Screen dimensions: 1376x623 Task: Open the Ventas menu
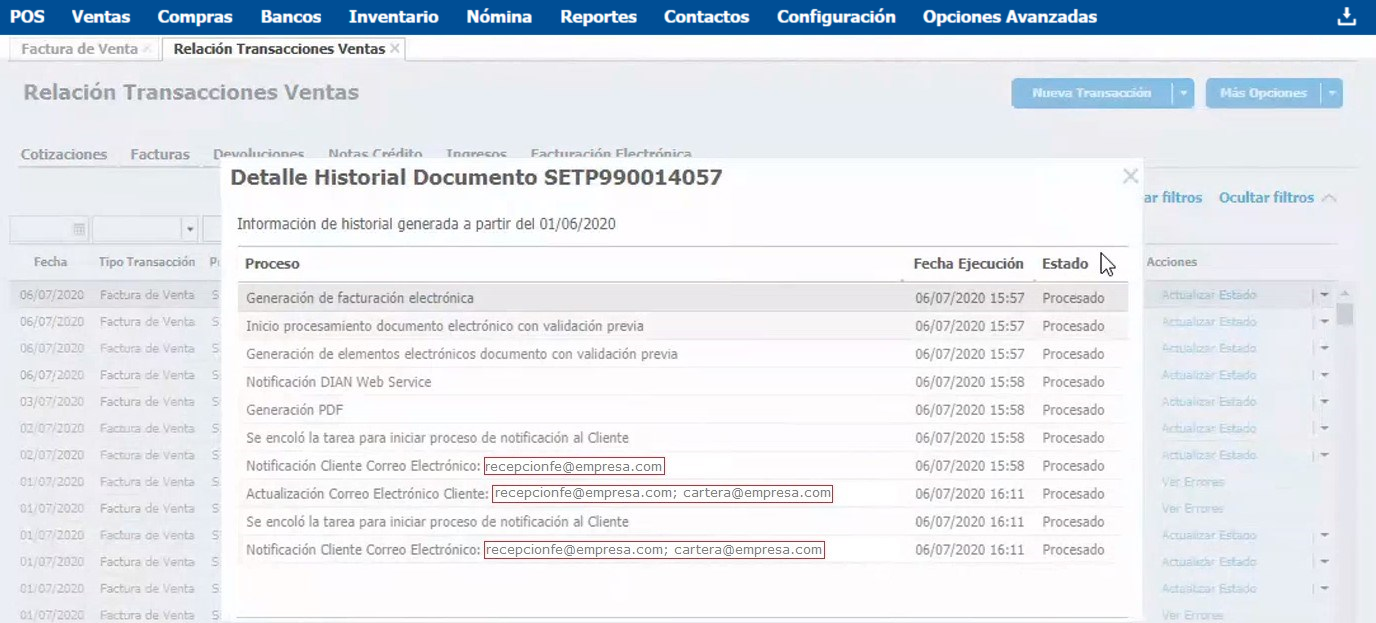[x=101, y=17]
